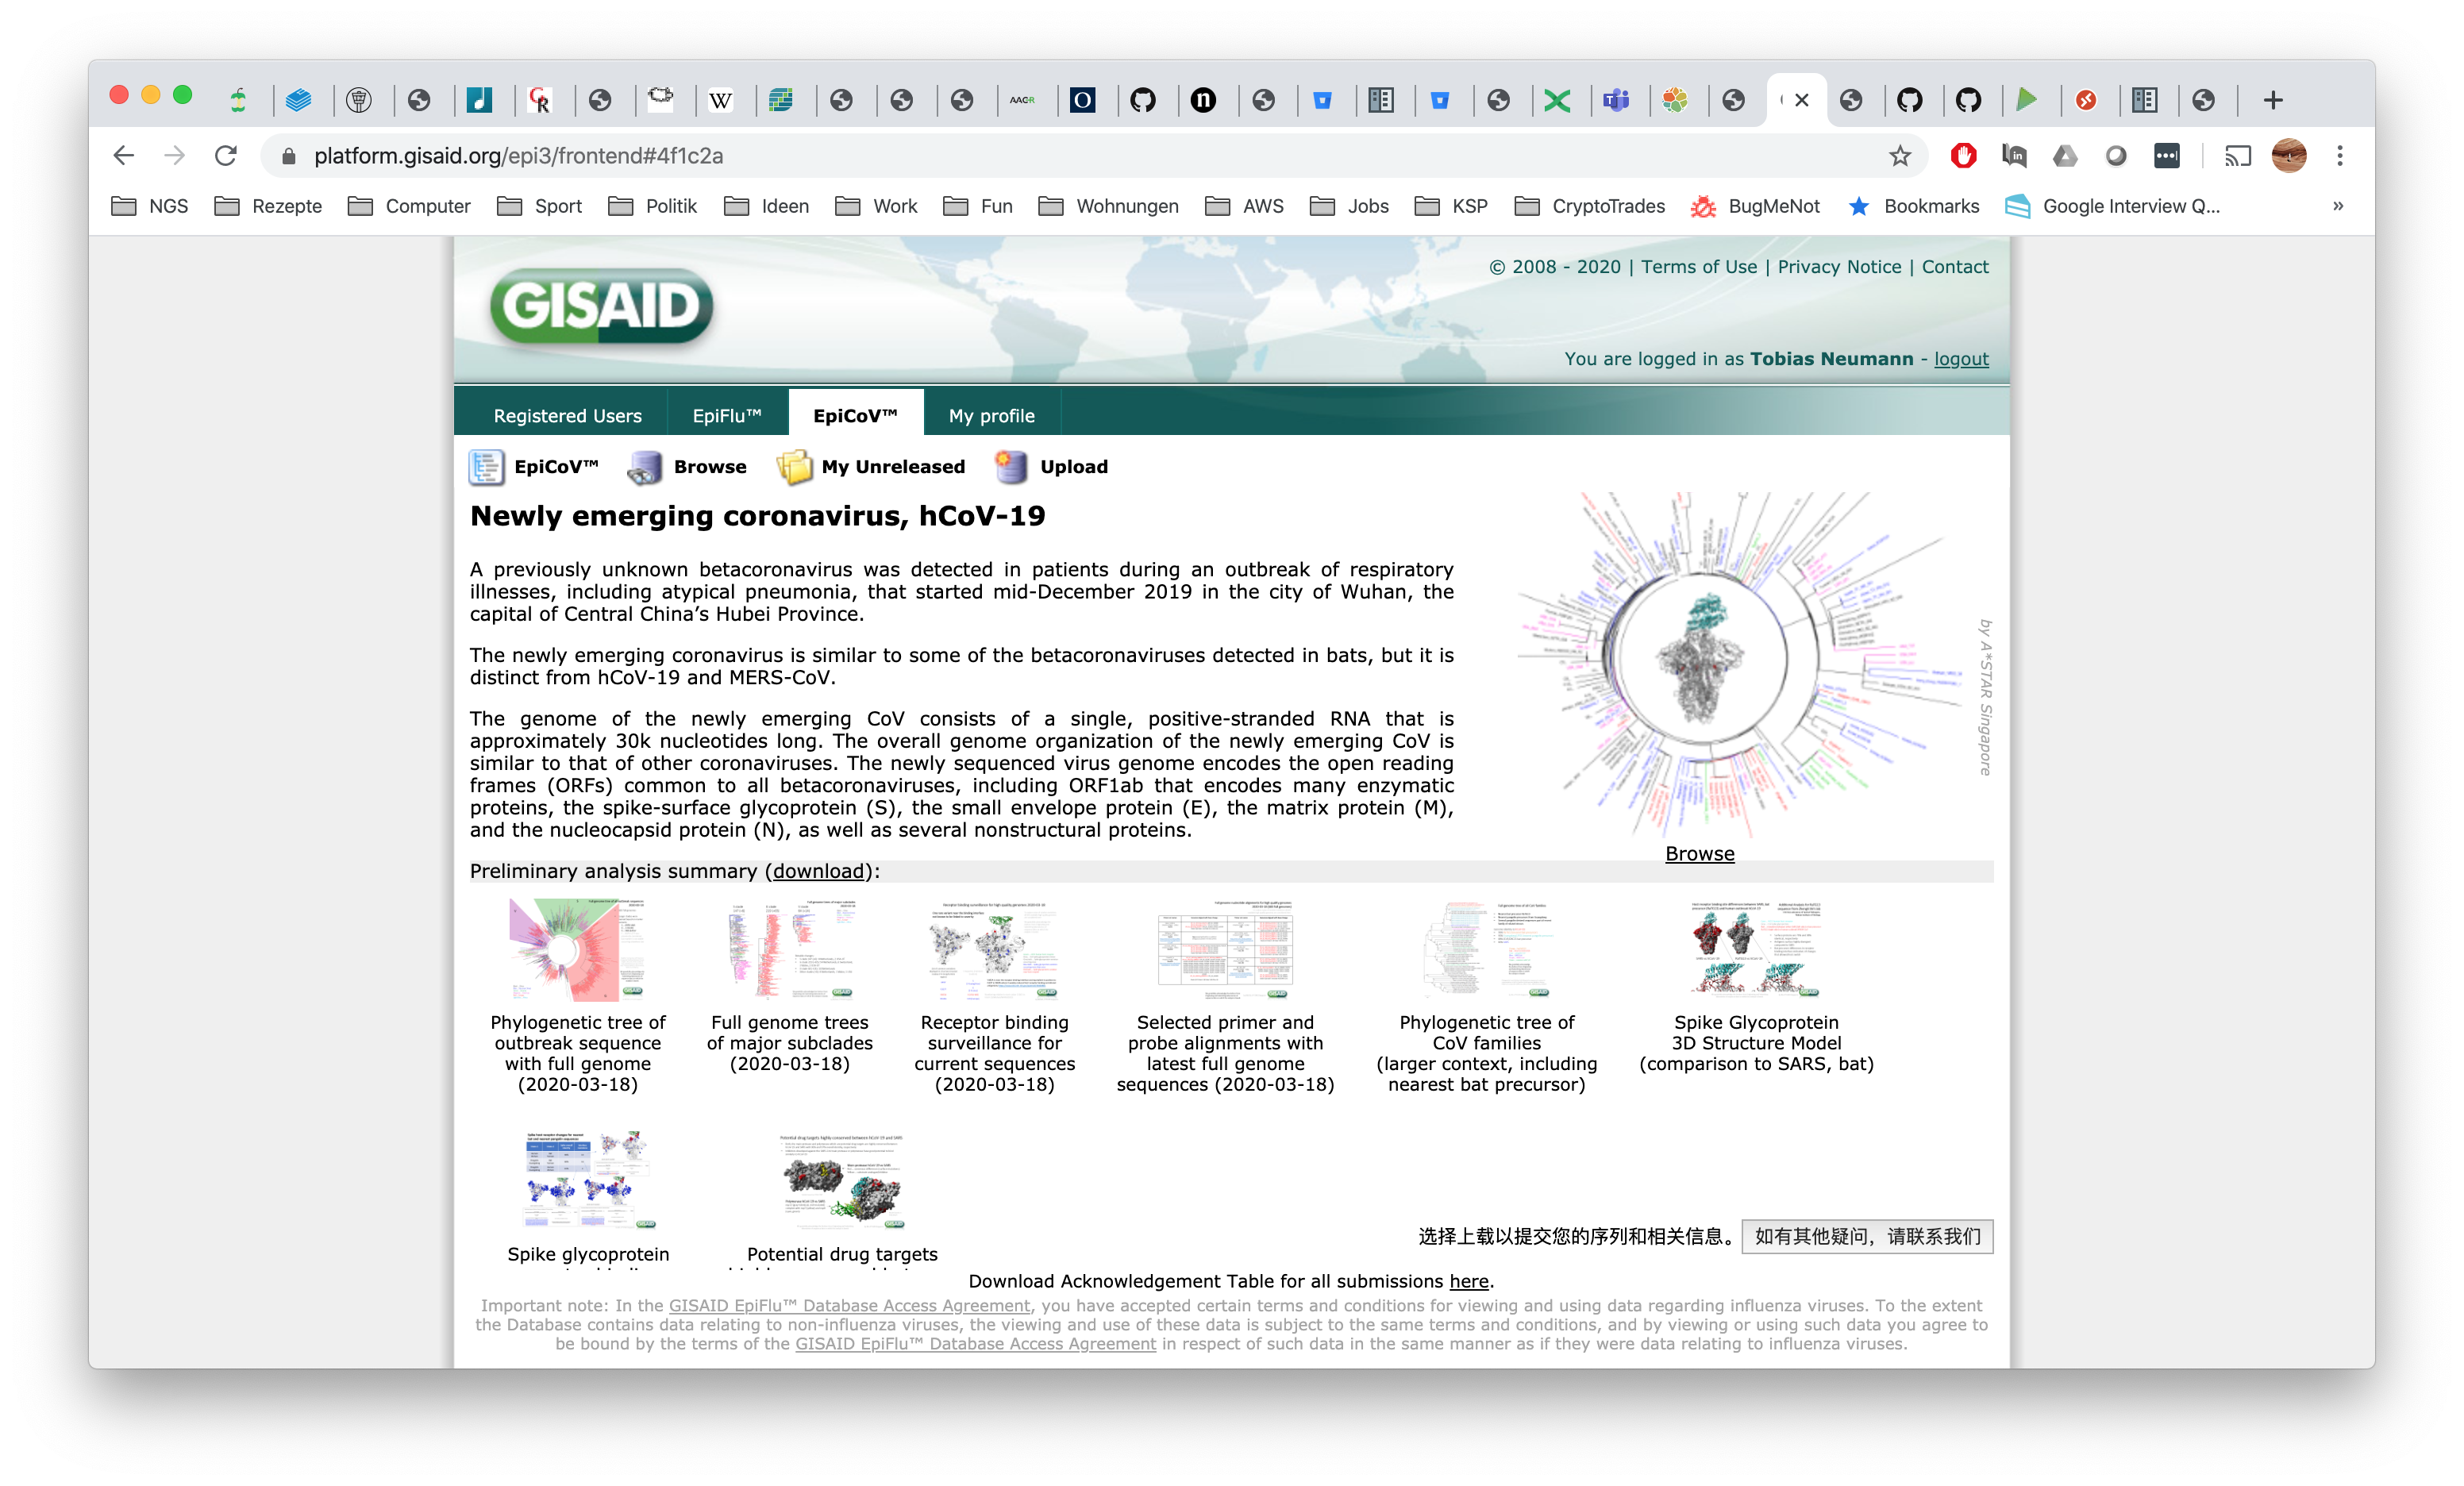Click the Upload database icon
Screen dimensions: 2464x1486
tap(1011, 466)
